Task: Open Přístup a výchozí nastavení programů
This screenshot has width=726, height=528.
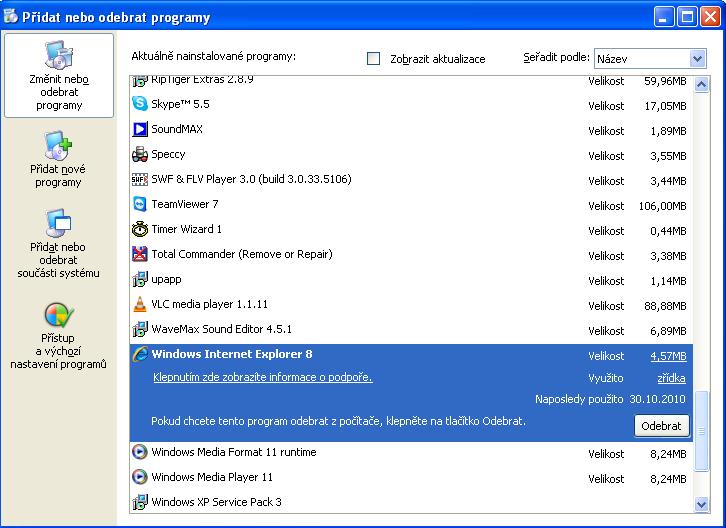Action: 58,336
